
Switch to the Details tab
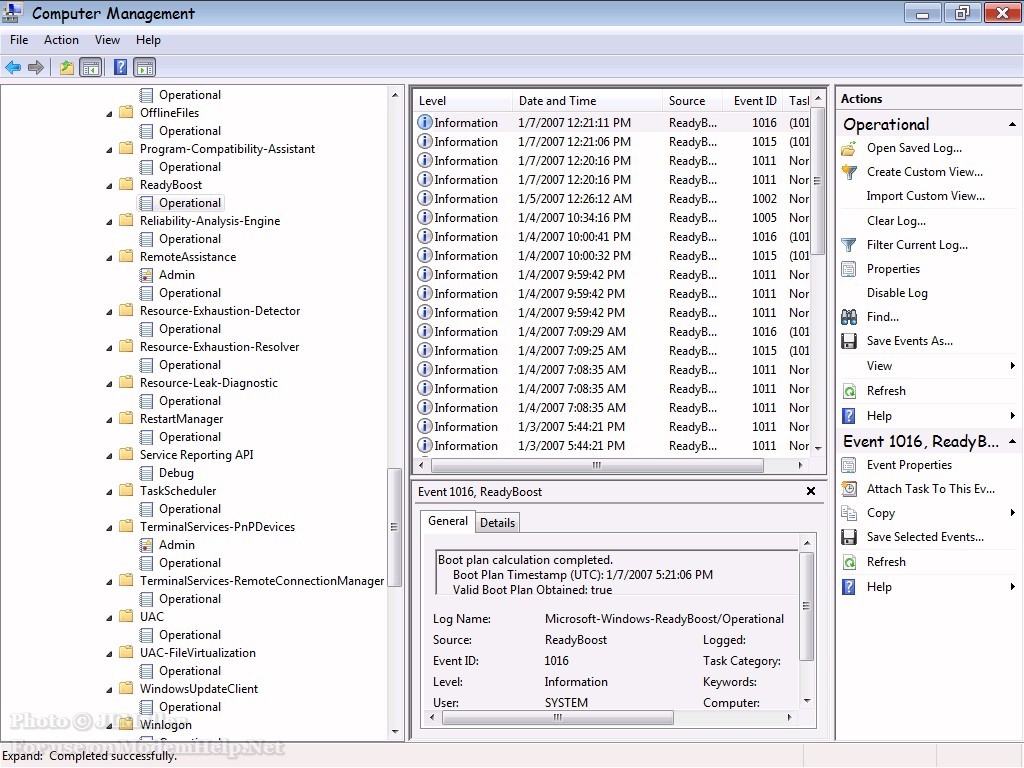pos(498,522)
